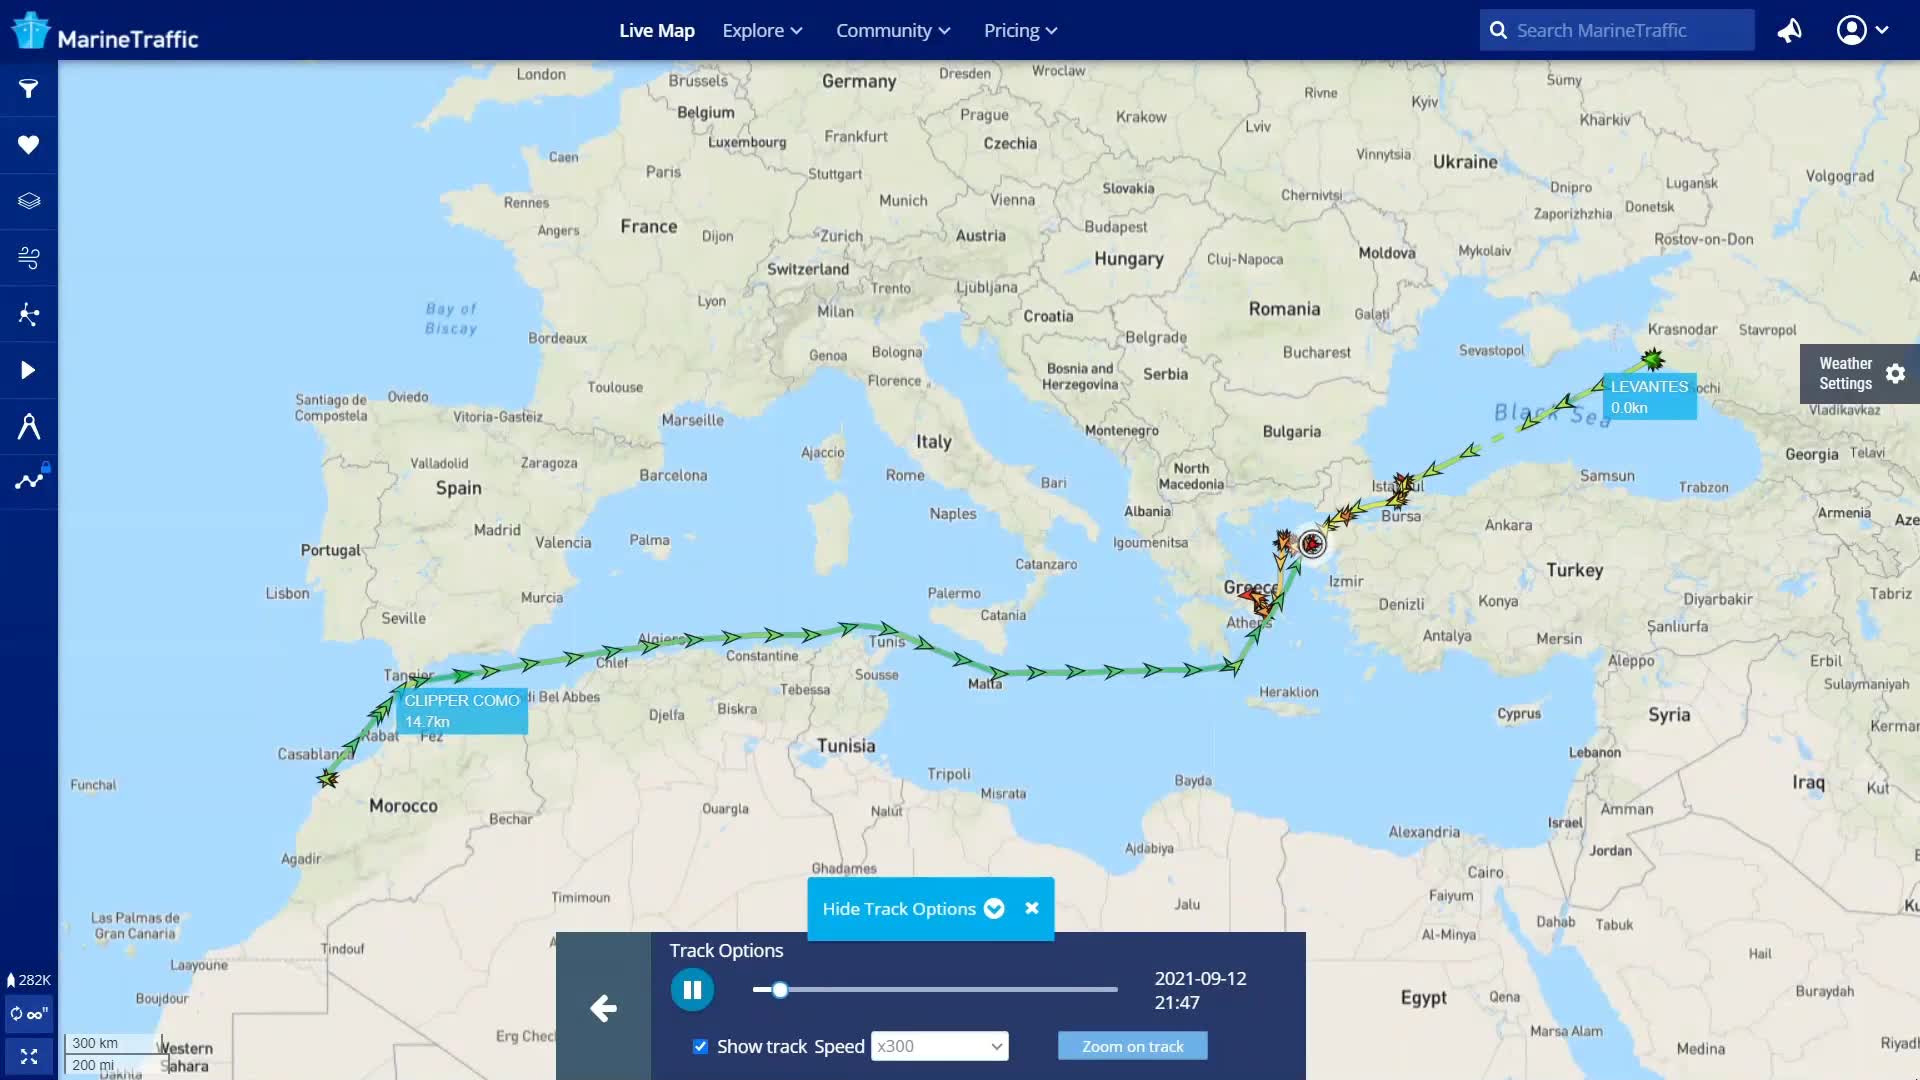Open the weather wind icon
The width and height of the screenshot is (1920, 1080).
point(28,258)
